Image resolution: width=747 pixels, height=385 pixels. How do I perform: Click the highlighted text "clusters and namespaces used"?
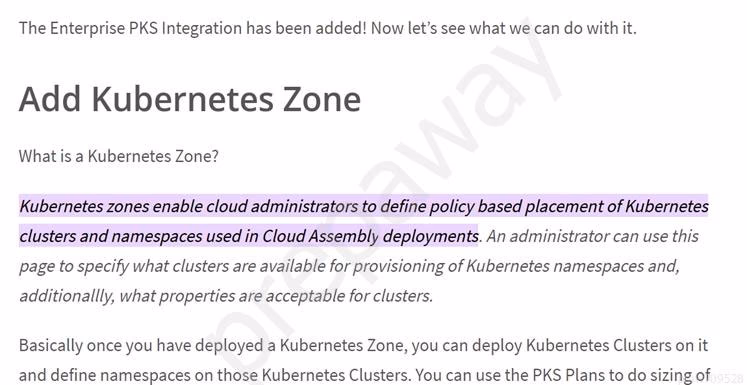119,236
